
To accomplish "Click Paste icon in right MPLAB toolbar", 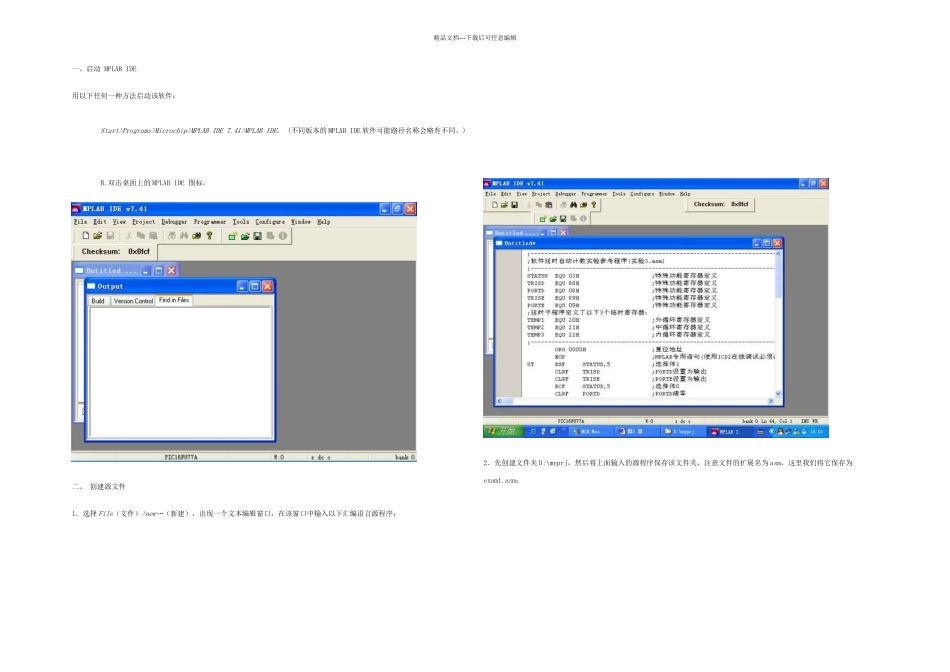I will (x=548, y=205).
